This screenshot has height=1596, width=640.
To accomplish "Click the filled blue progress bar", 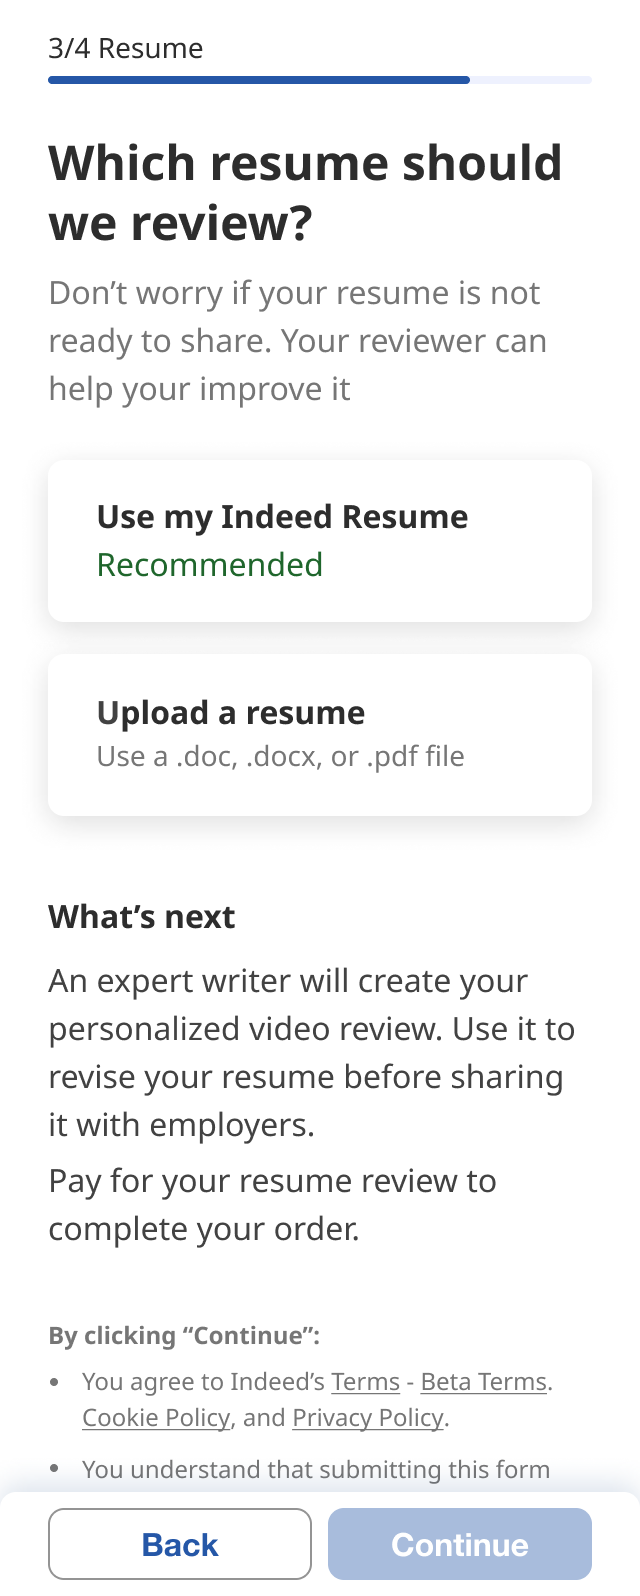I will 258,80.
